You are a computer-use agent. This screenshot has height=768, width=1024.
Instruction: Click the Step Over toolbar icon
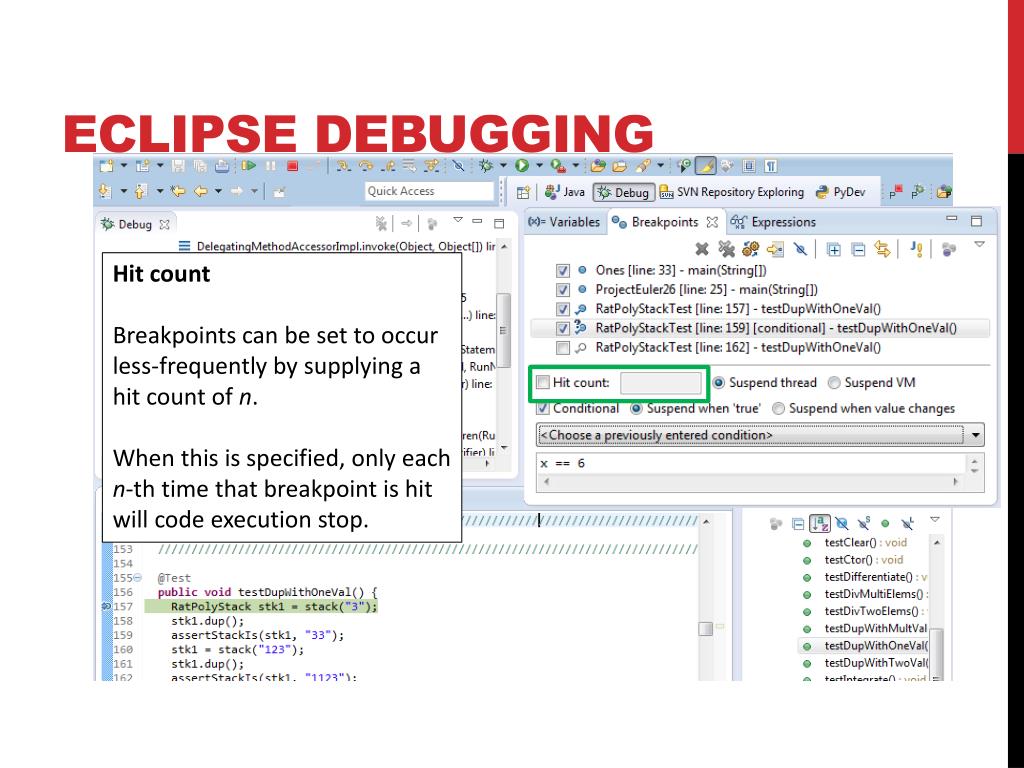pos(366,166)
